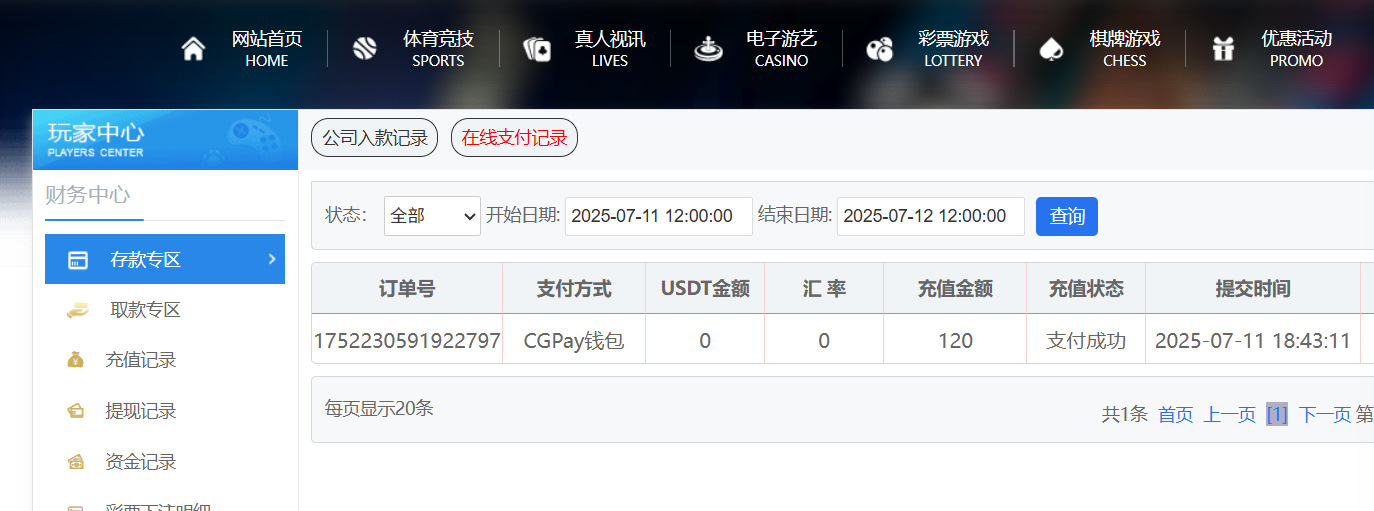This screenshot has height=511, width=1374.
Task: Click the 结束日期 end date field
Action: pos(930,216)
